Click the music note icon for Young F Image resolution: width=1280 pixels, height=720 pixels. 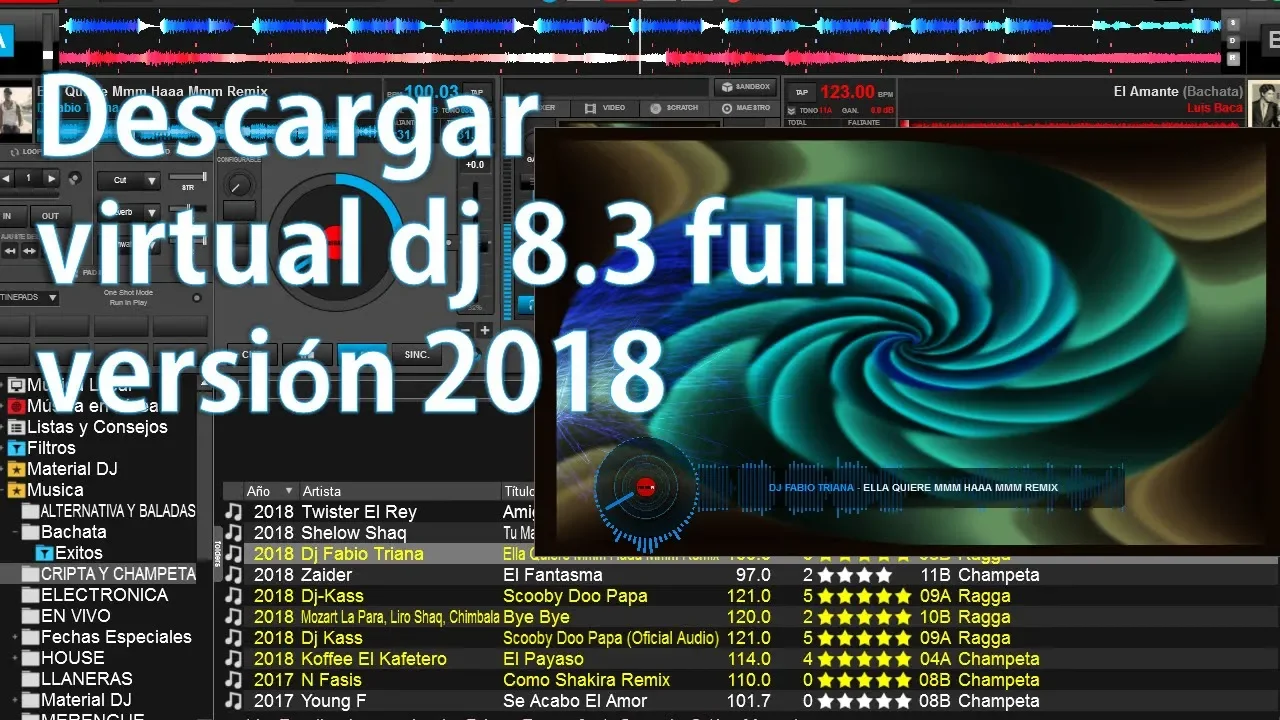[x=233, y=701]
